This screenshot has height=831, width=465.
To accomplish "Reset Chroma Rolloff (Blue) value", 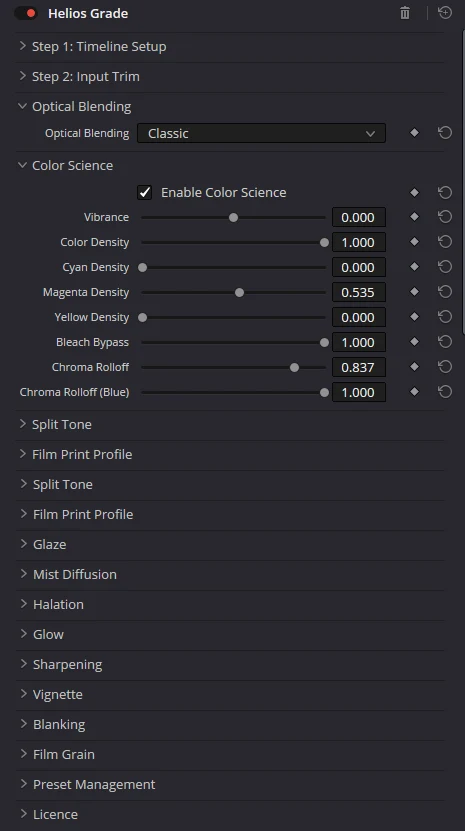I will pos(445,392).
